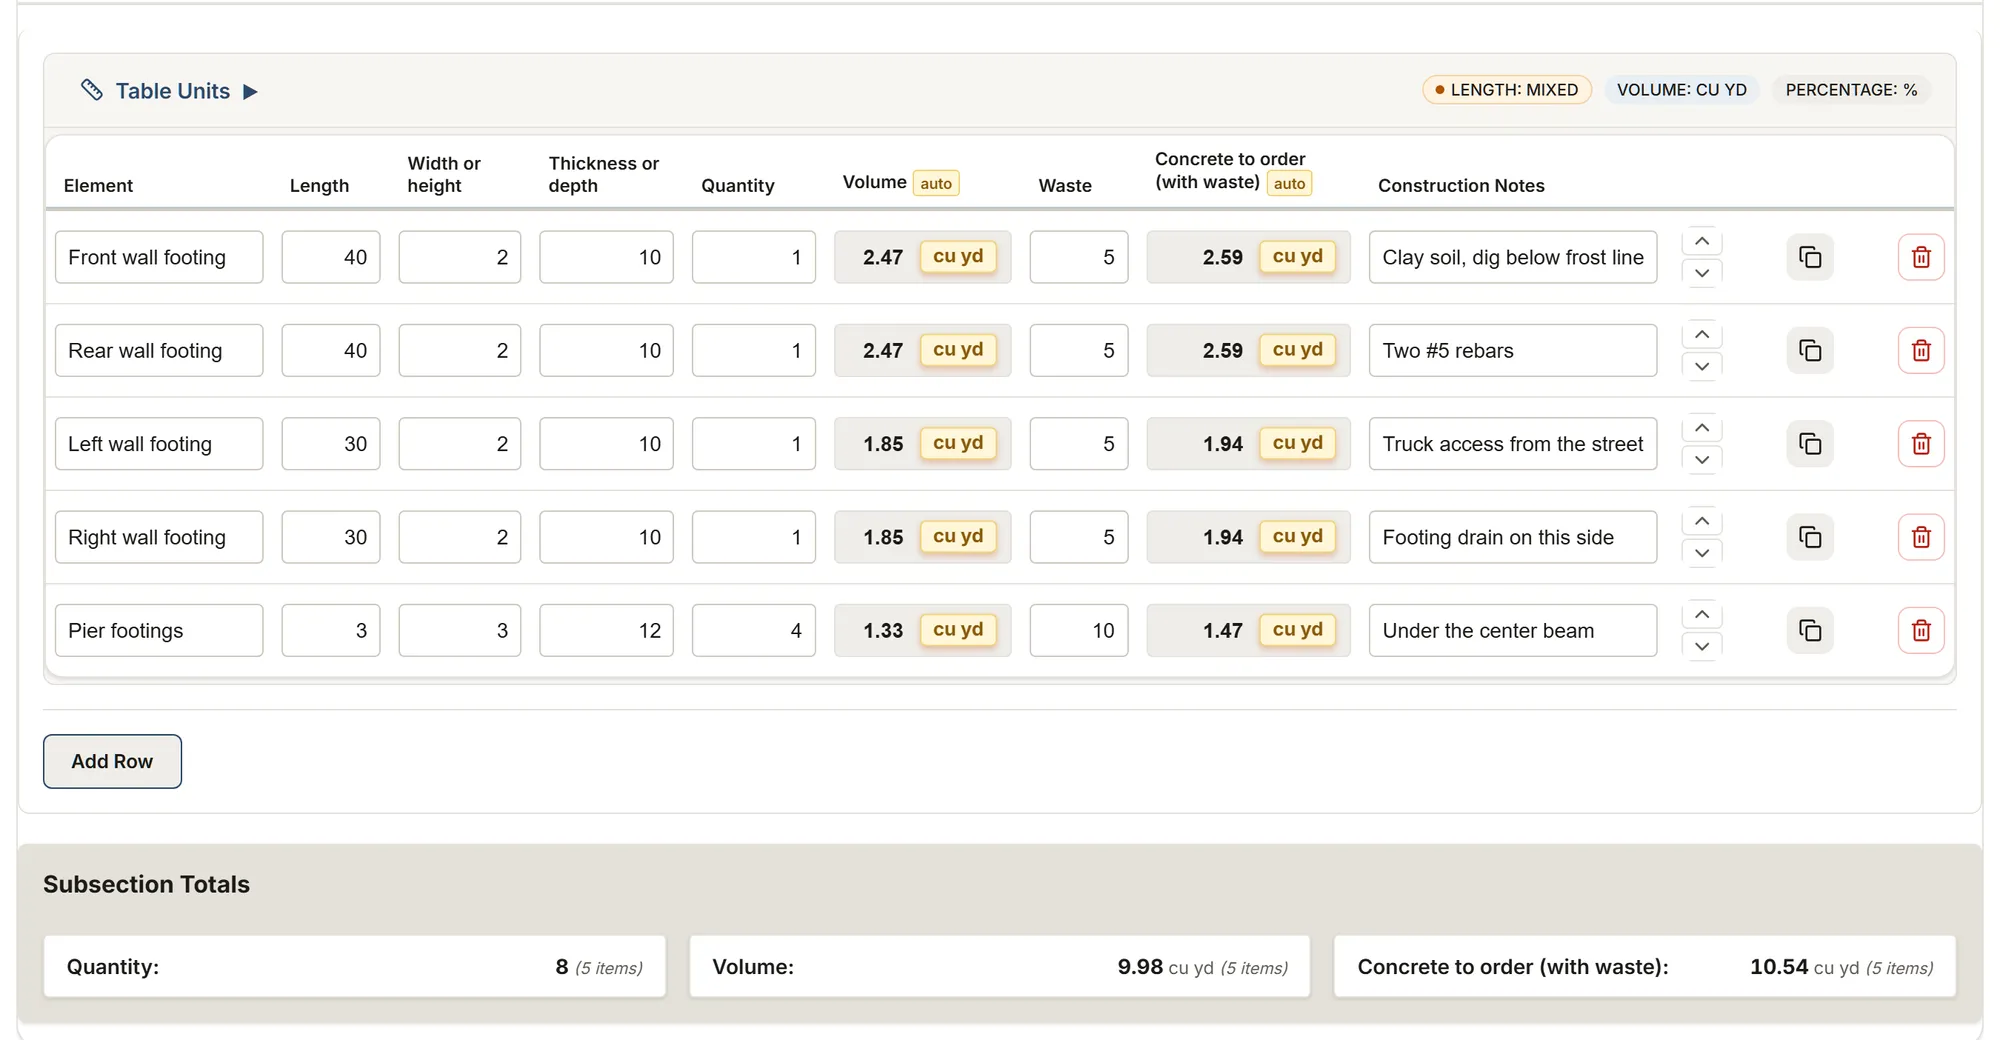Delete the Rear wall footing row
Viewport: 2000px width, 1040px height.
pyautogui.click(x=1921, y=350)
